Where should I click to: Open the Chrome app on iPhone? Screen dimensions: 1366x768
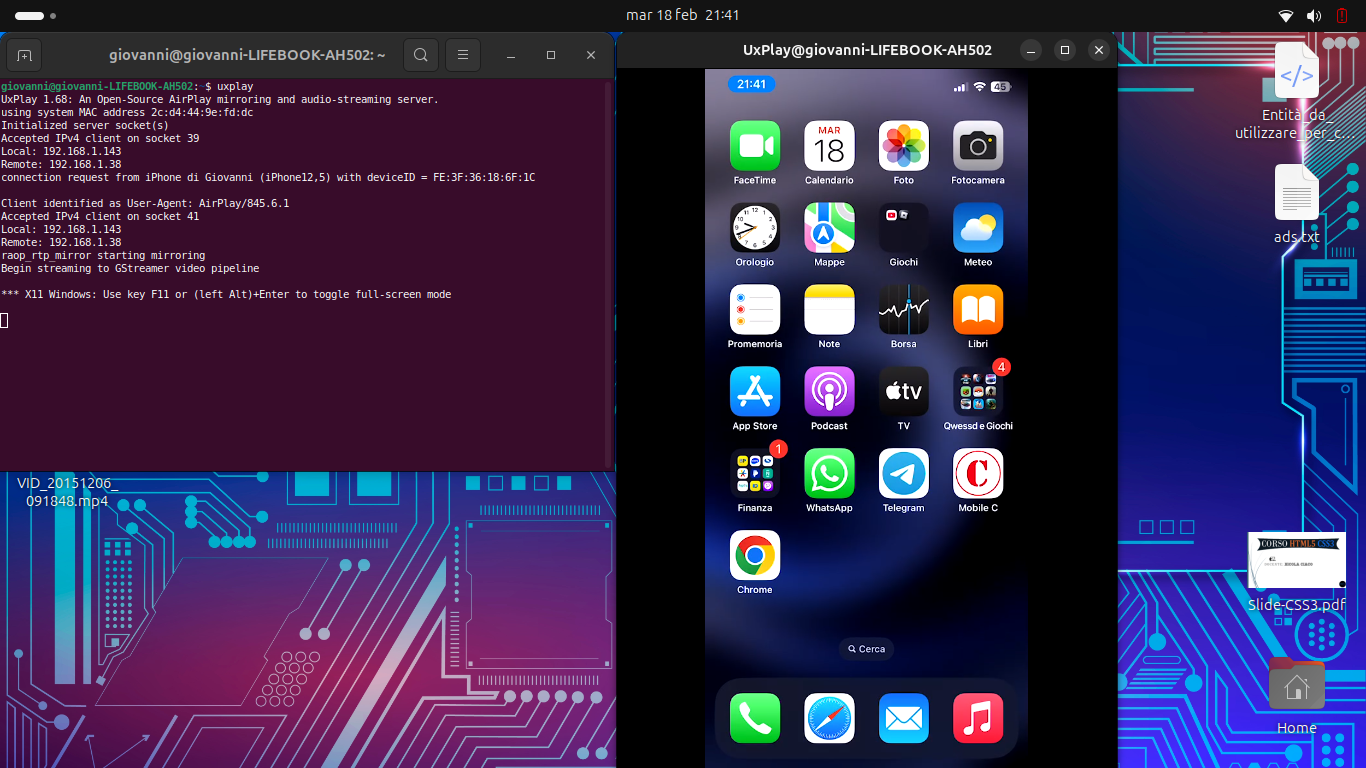[x=754, y=556]
